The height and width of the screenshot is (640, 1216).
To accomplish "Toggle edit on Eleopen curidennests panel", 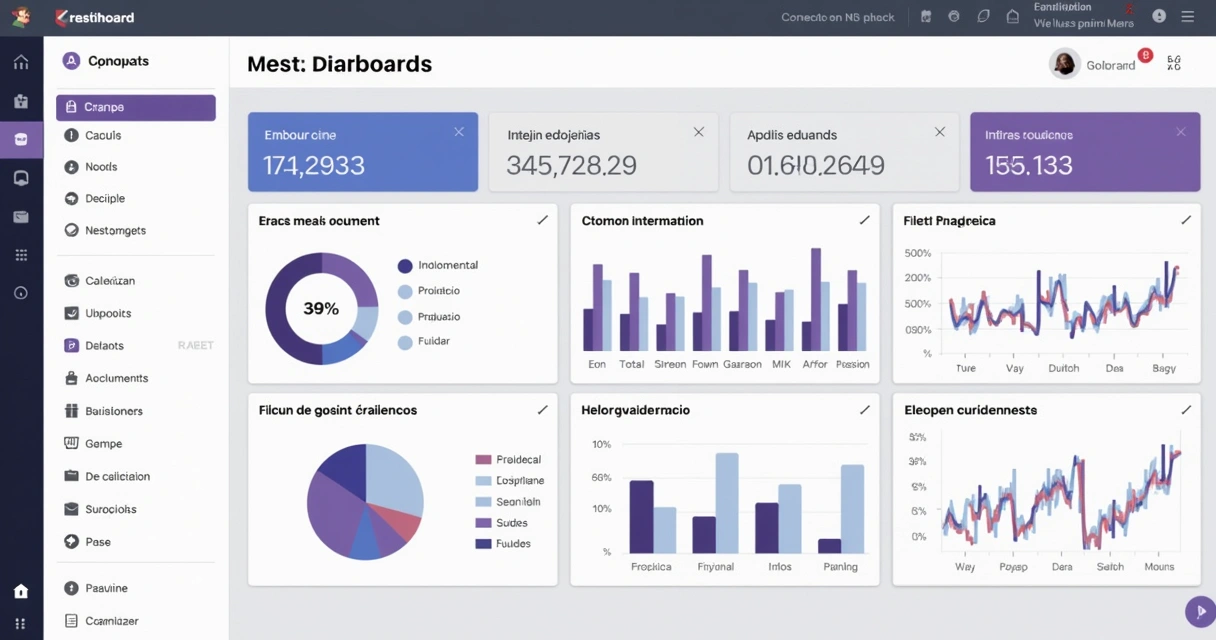I will [1186, 408].
